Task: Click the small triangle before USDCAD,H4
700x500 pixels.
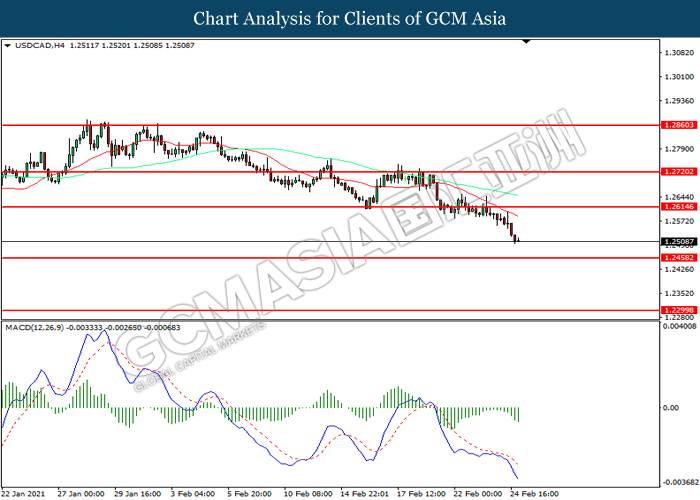Action: point(8,46)
